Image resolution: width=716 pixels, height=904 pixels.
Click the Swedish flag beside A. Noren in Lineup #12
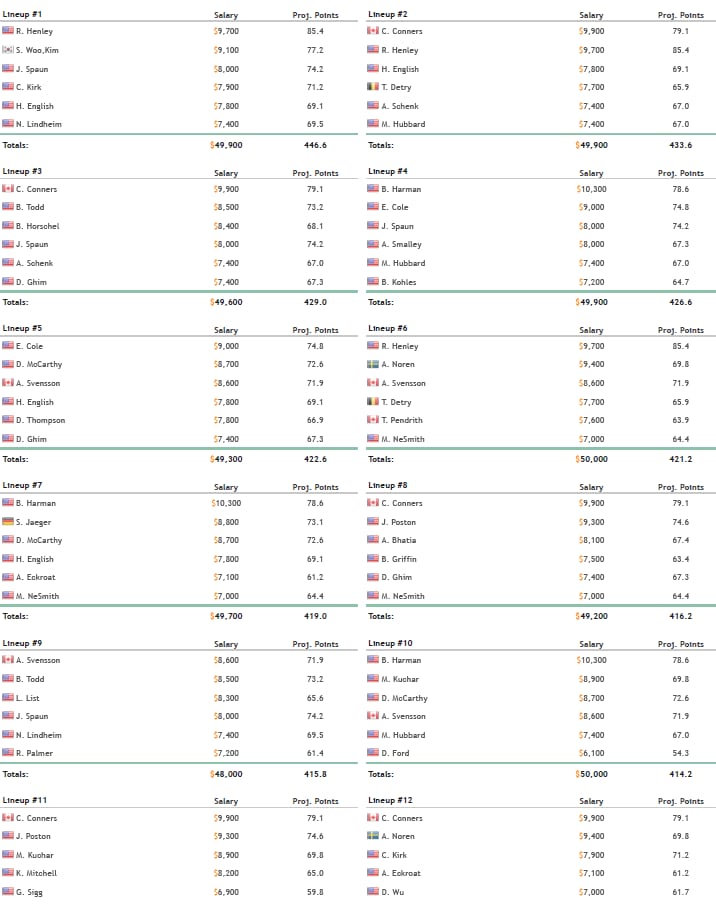[373, 835]
